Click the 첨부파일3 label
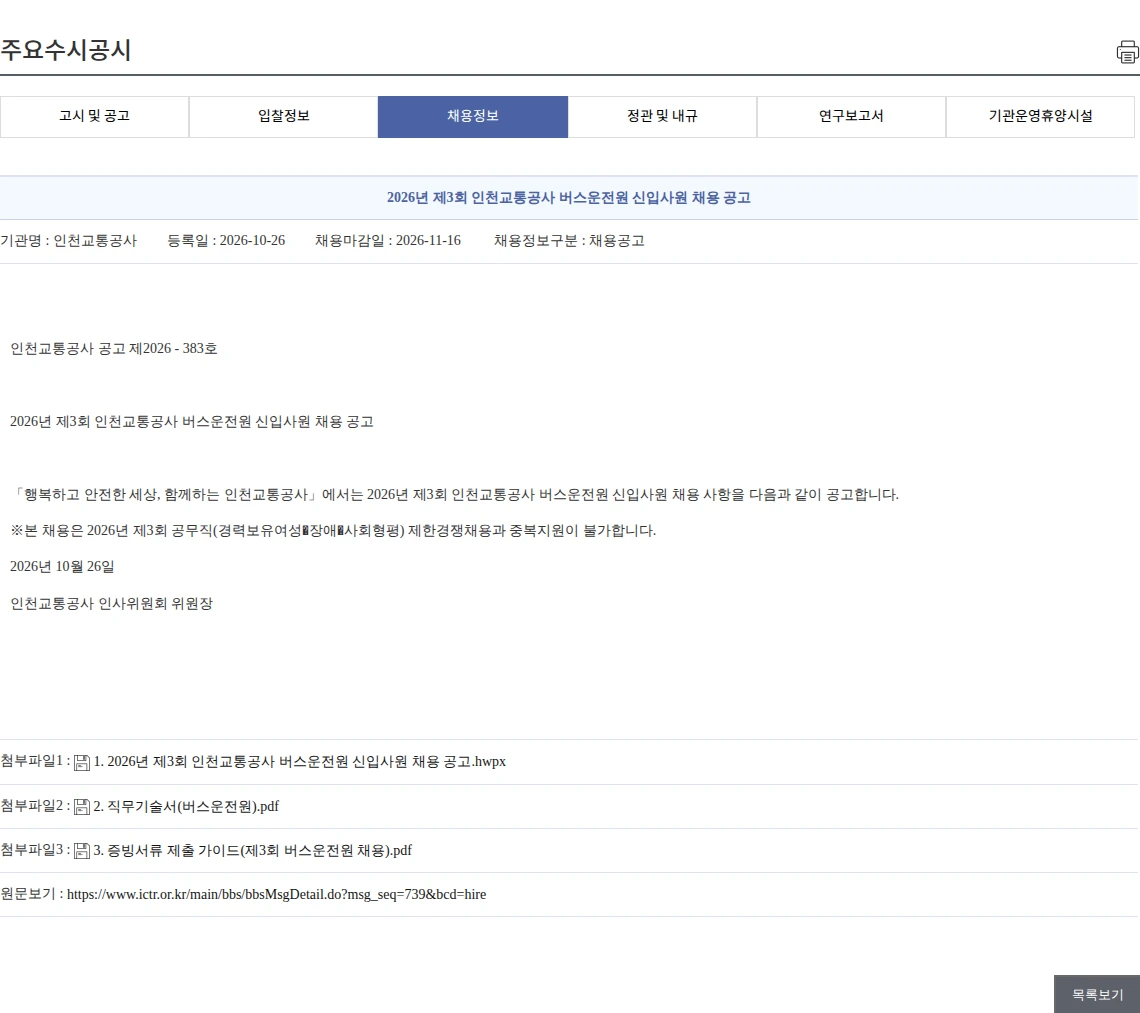 35,850
